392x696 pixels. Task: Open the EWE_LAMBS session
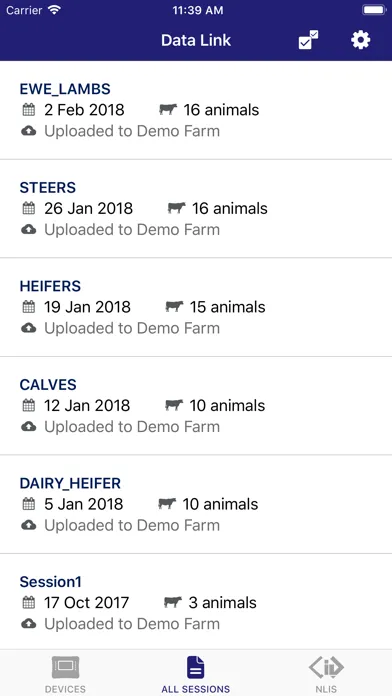click(196, 110)
